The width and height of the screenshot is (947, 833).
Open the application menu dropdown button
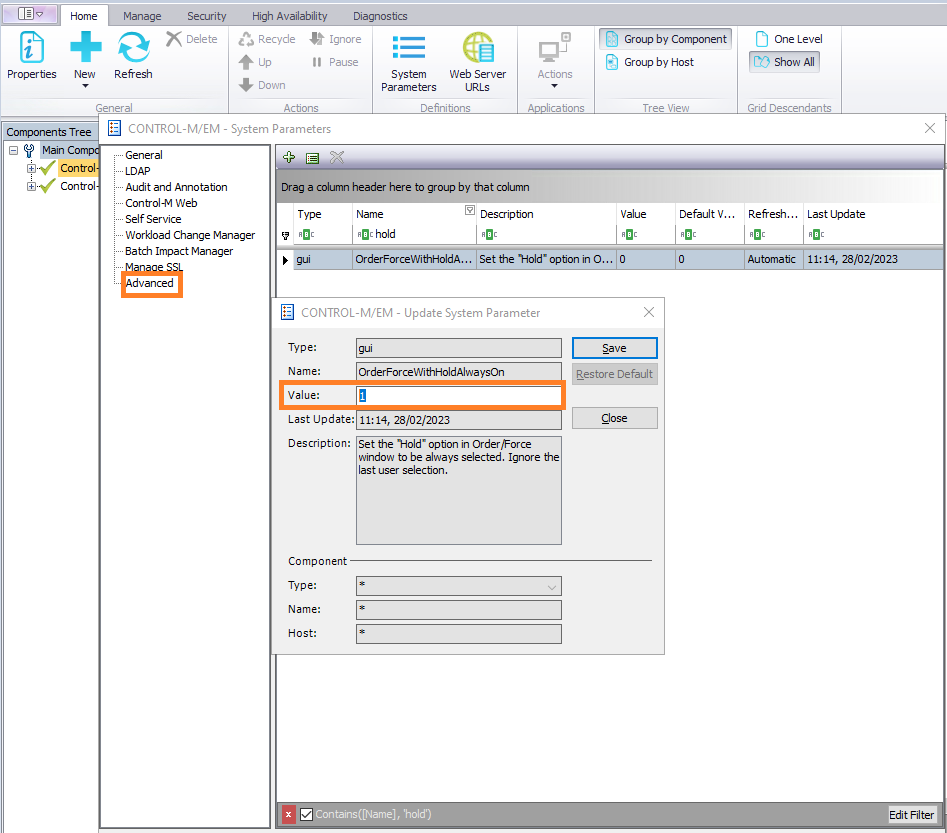click(x=30, y=13)
